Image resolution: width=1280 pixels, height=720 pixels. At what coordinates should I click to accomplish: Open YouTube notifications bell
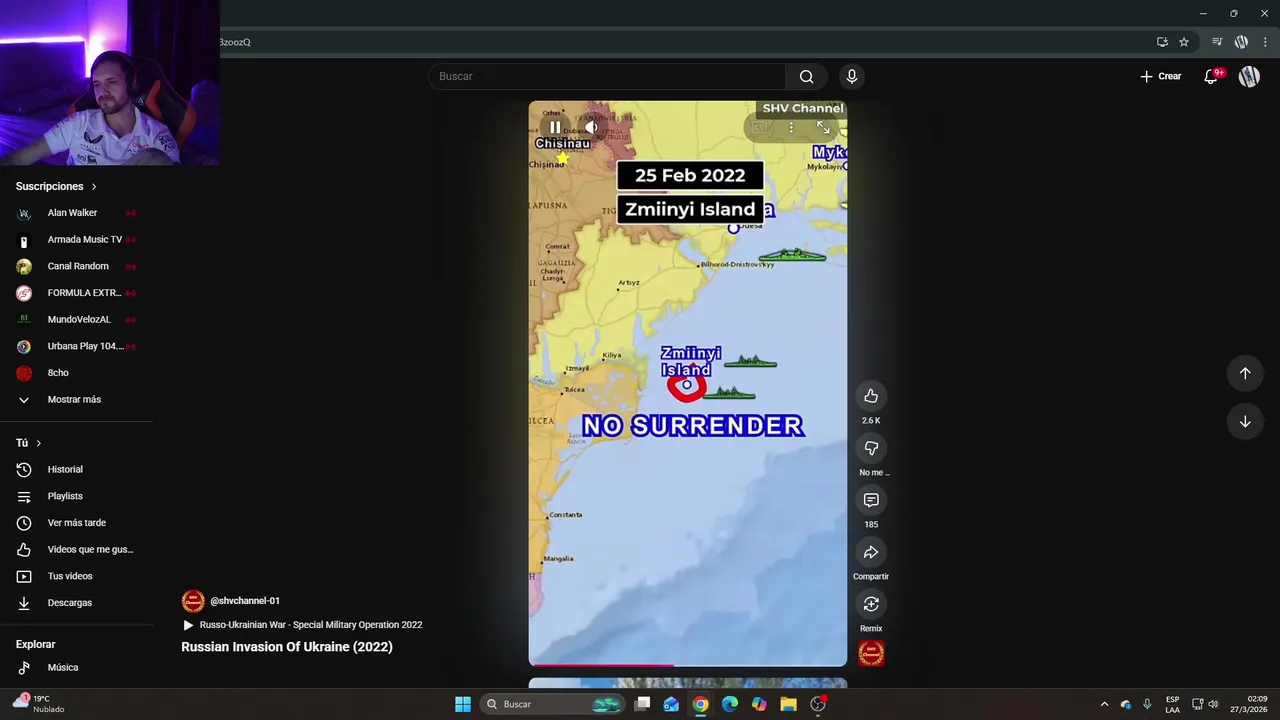pyautogui.click(x=1211, y=76)
